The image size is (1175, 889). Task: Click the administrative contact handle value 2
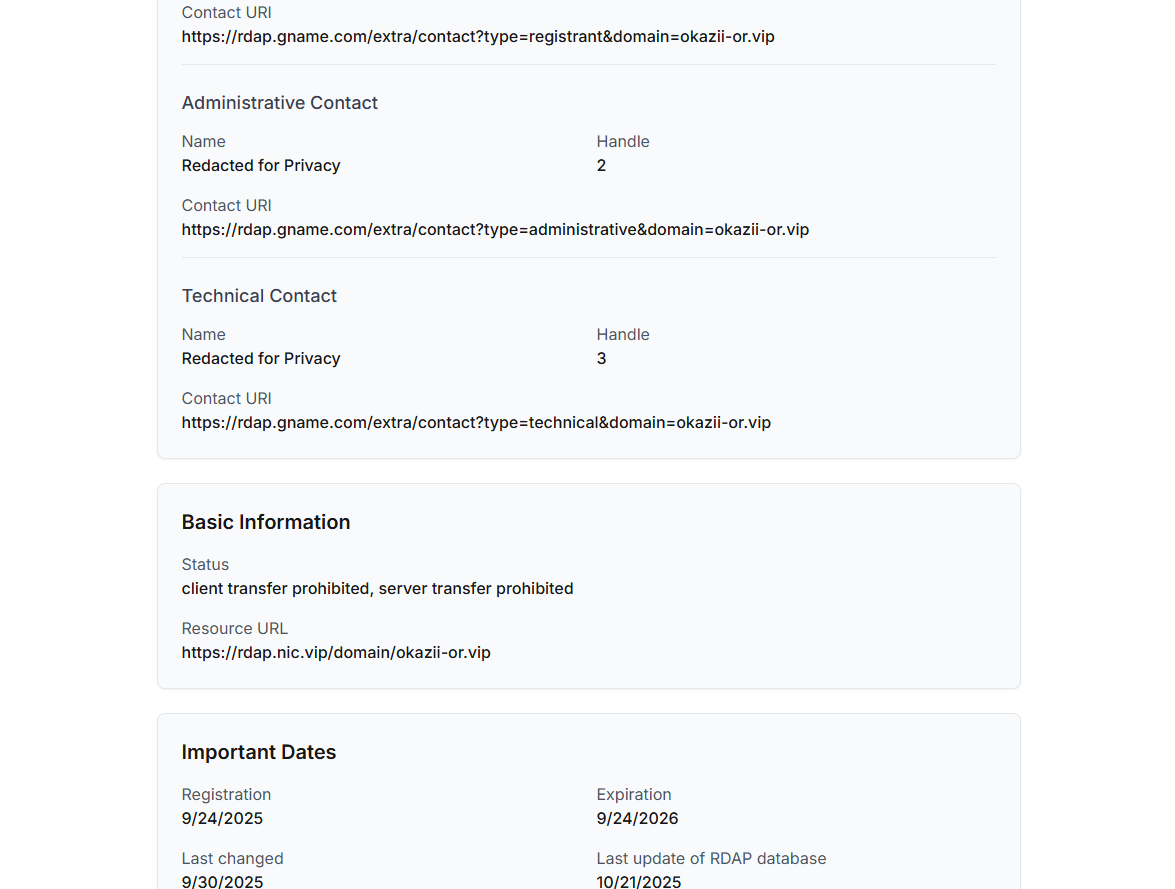click(601, 166)
